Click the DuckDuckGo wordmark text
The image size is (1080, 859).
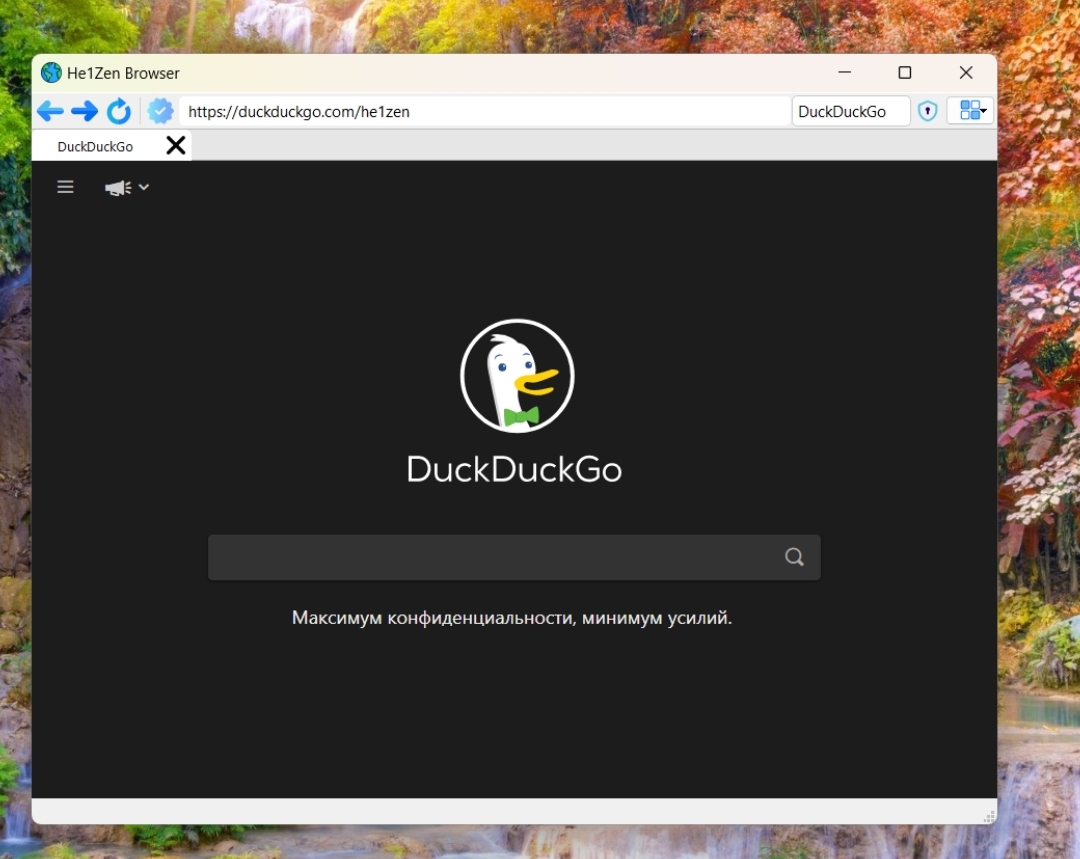(x=515, y=469)
